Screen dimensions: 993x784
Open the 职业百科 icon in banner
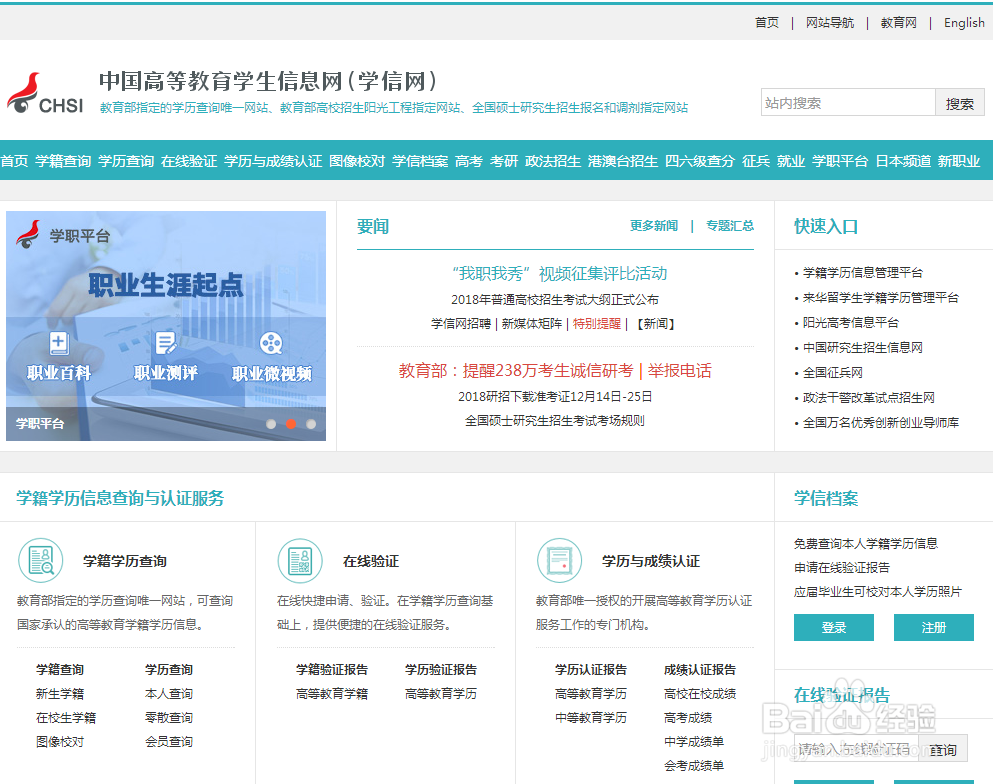[59, 343]
